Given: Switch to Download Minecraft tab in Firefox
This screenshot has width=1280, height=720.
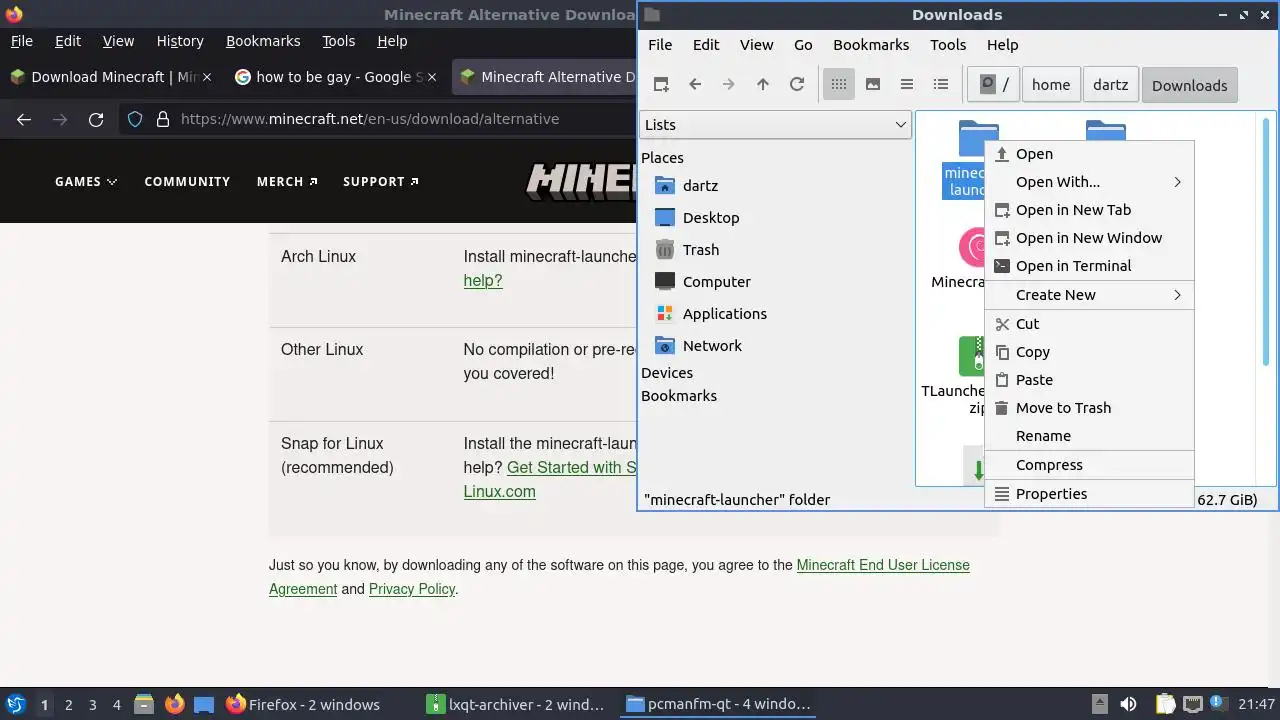Looking at the screenshot, I should click(x=112, y=77).
